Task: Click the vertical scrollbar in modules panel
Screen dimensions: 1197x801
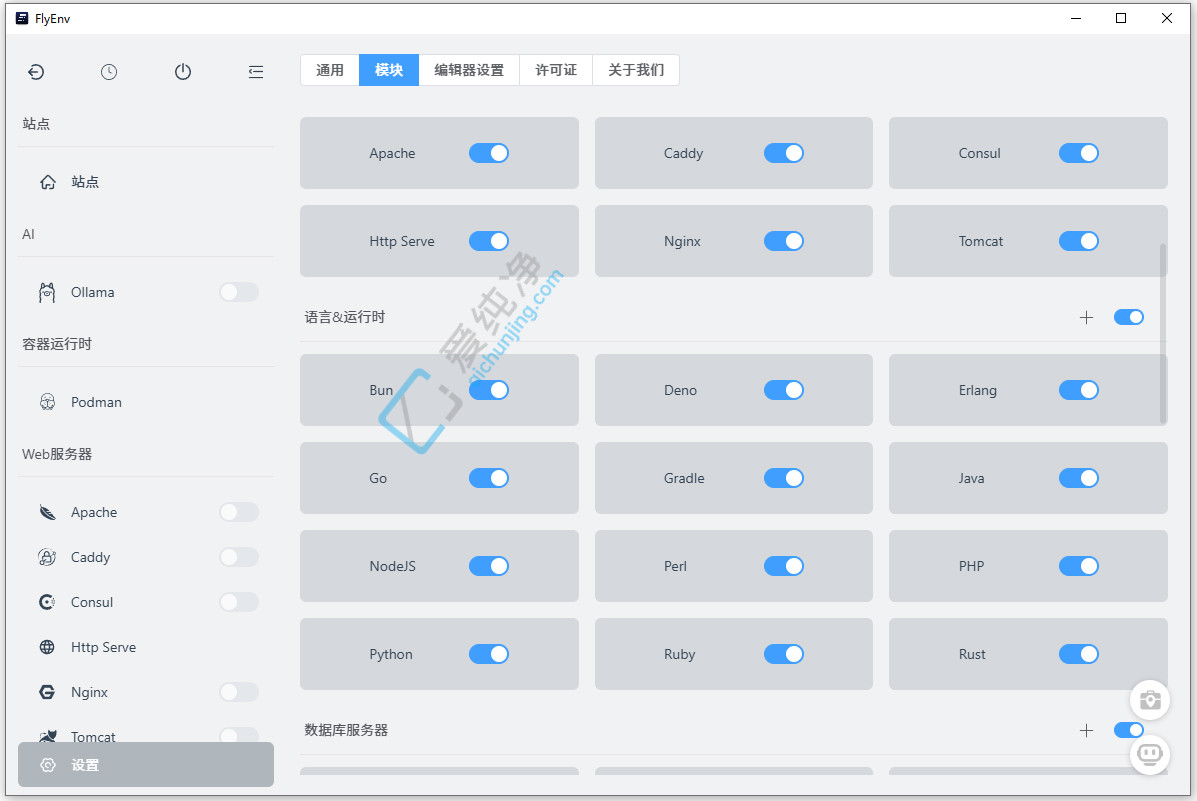Action: coord(1162,332)
